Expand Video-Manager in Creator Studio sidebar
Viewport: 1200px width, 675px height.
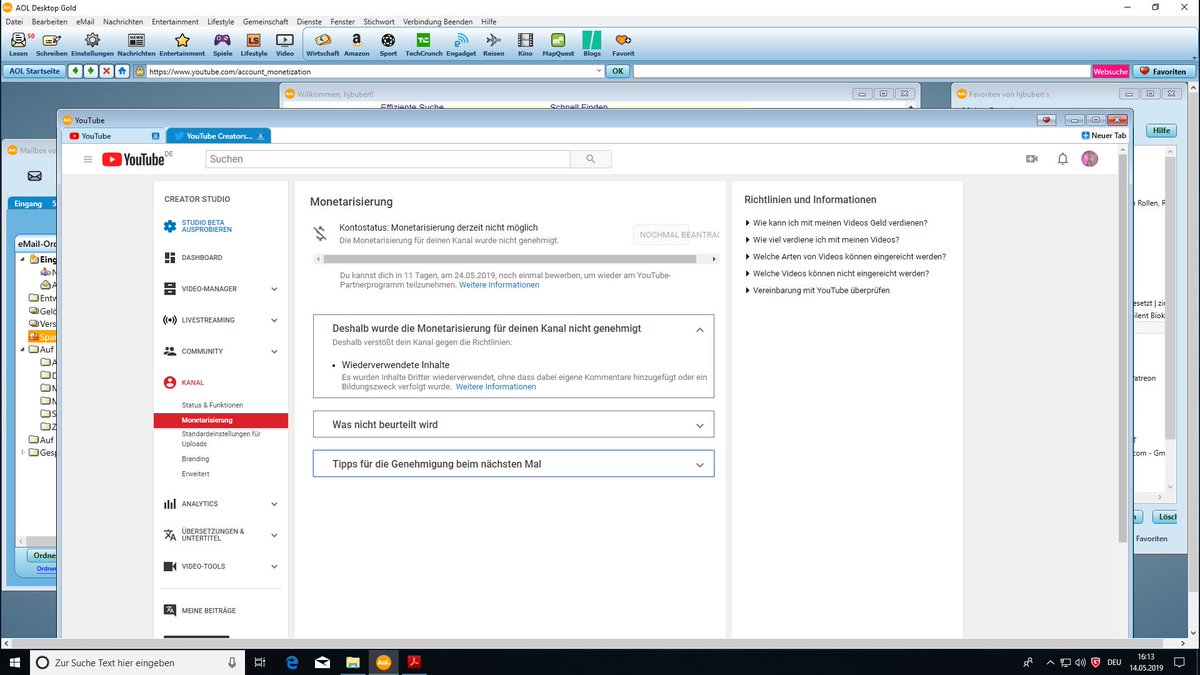tap(274, 289)
